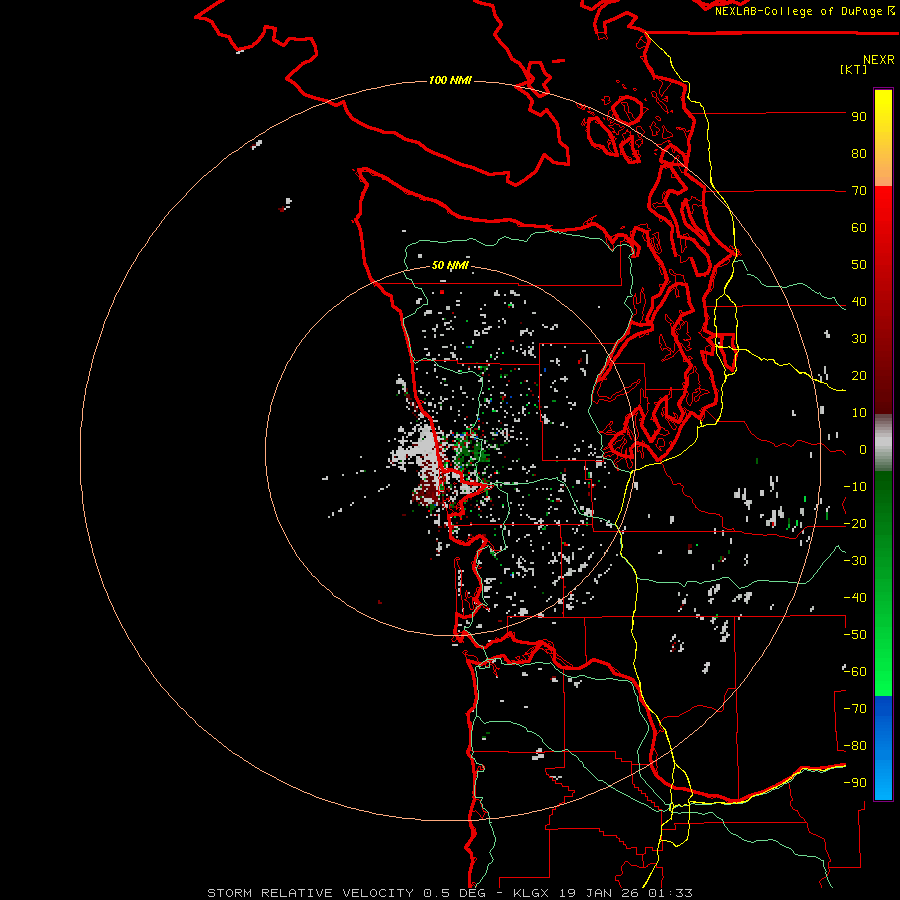Viewport: 900px width, 900px height.
Task: Select the -30 knot scale label
Action: pos(855,561)
